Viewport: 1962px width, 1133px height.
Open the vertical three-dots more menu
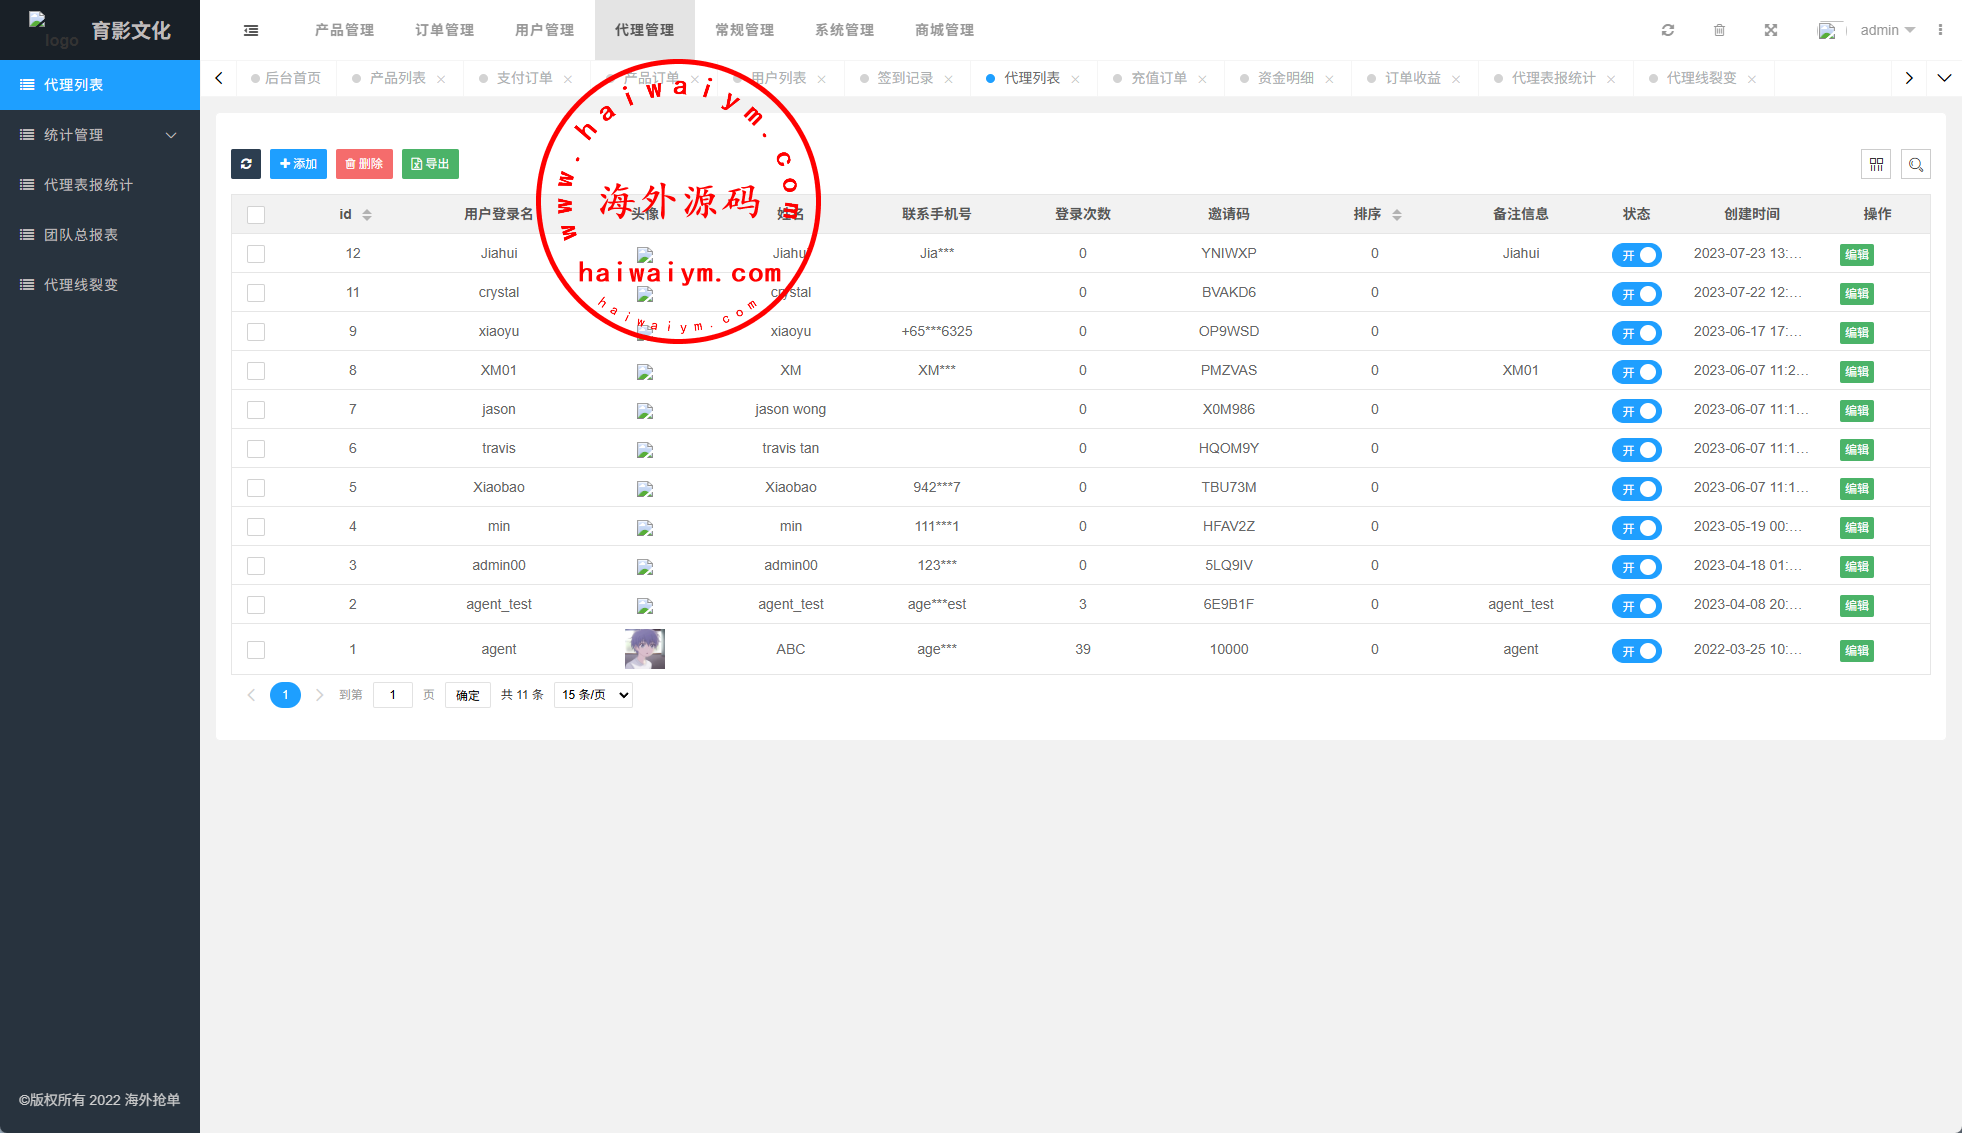[1940, 30]
